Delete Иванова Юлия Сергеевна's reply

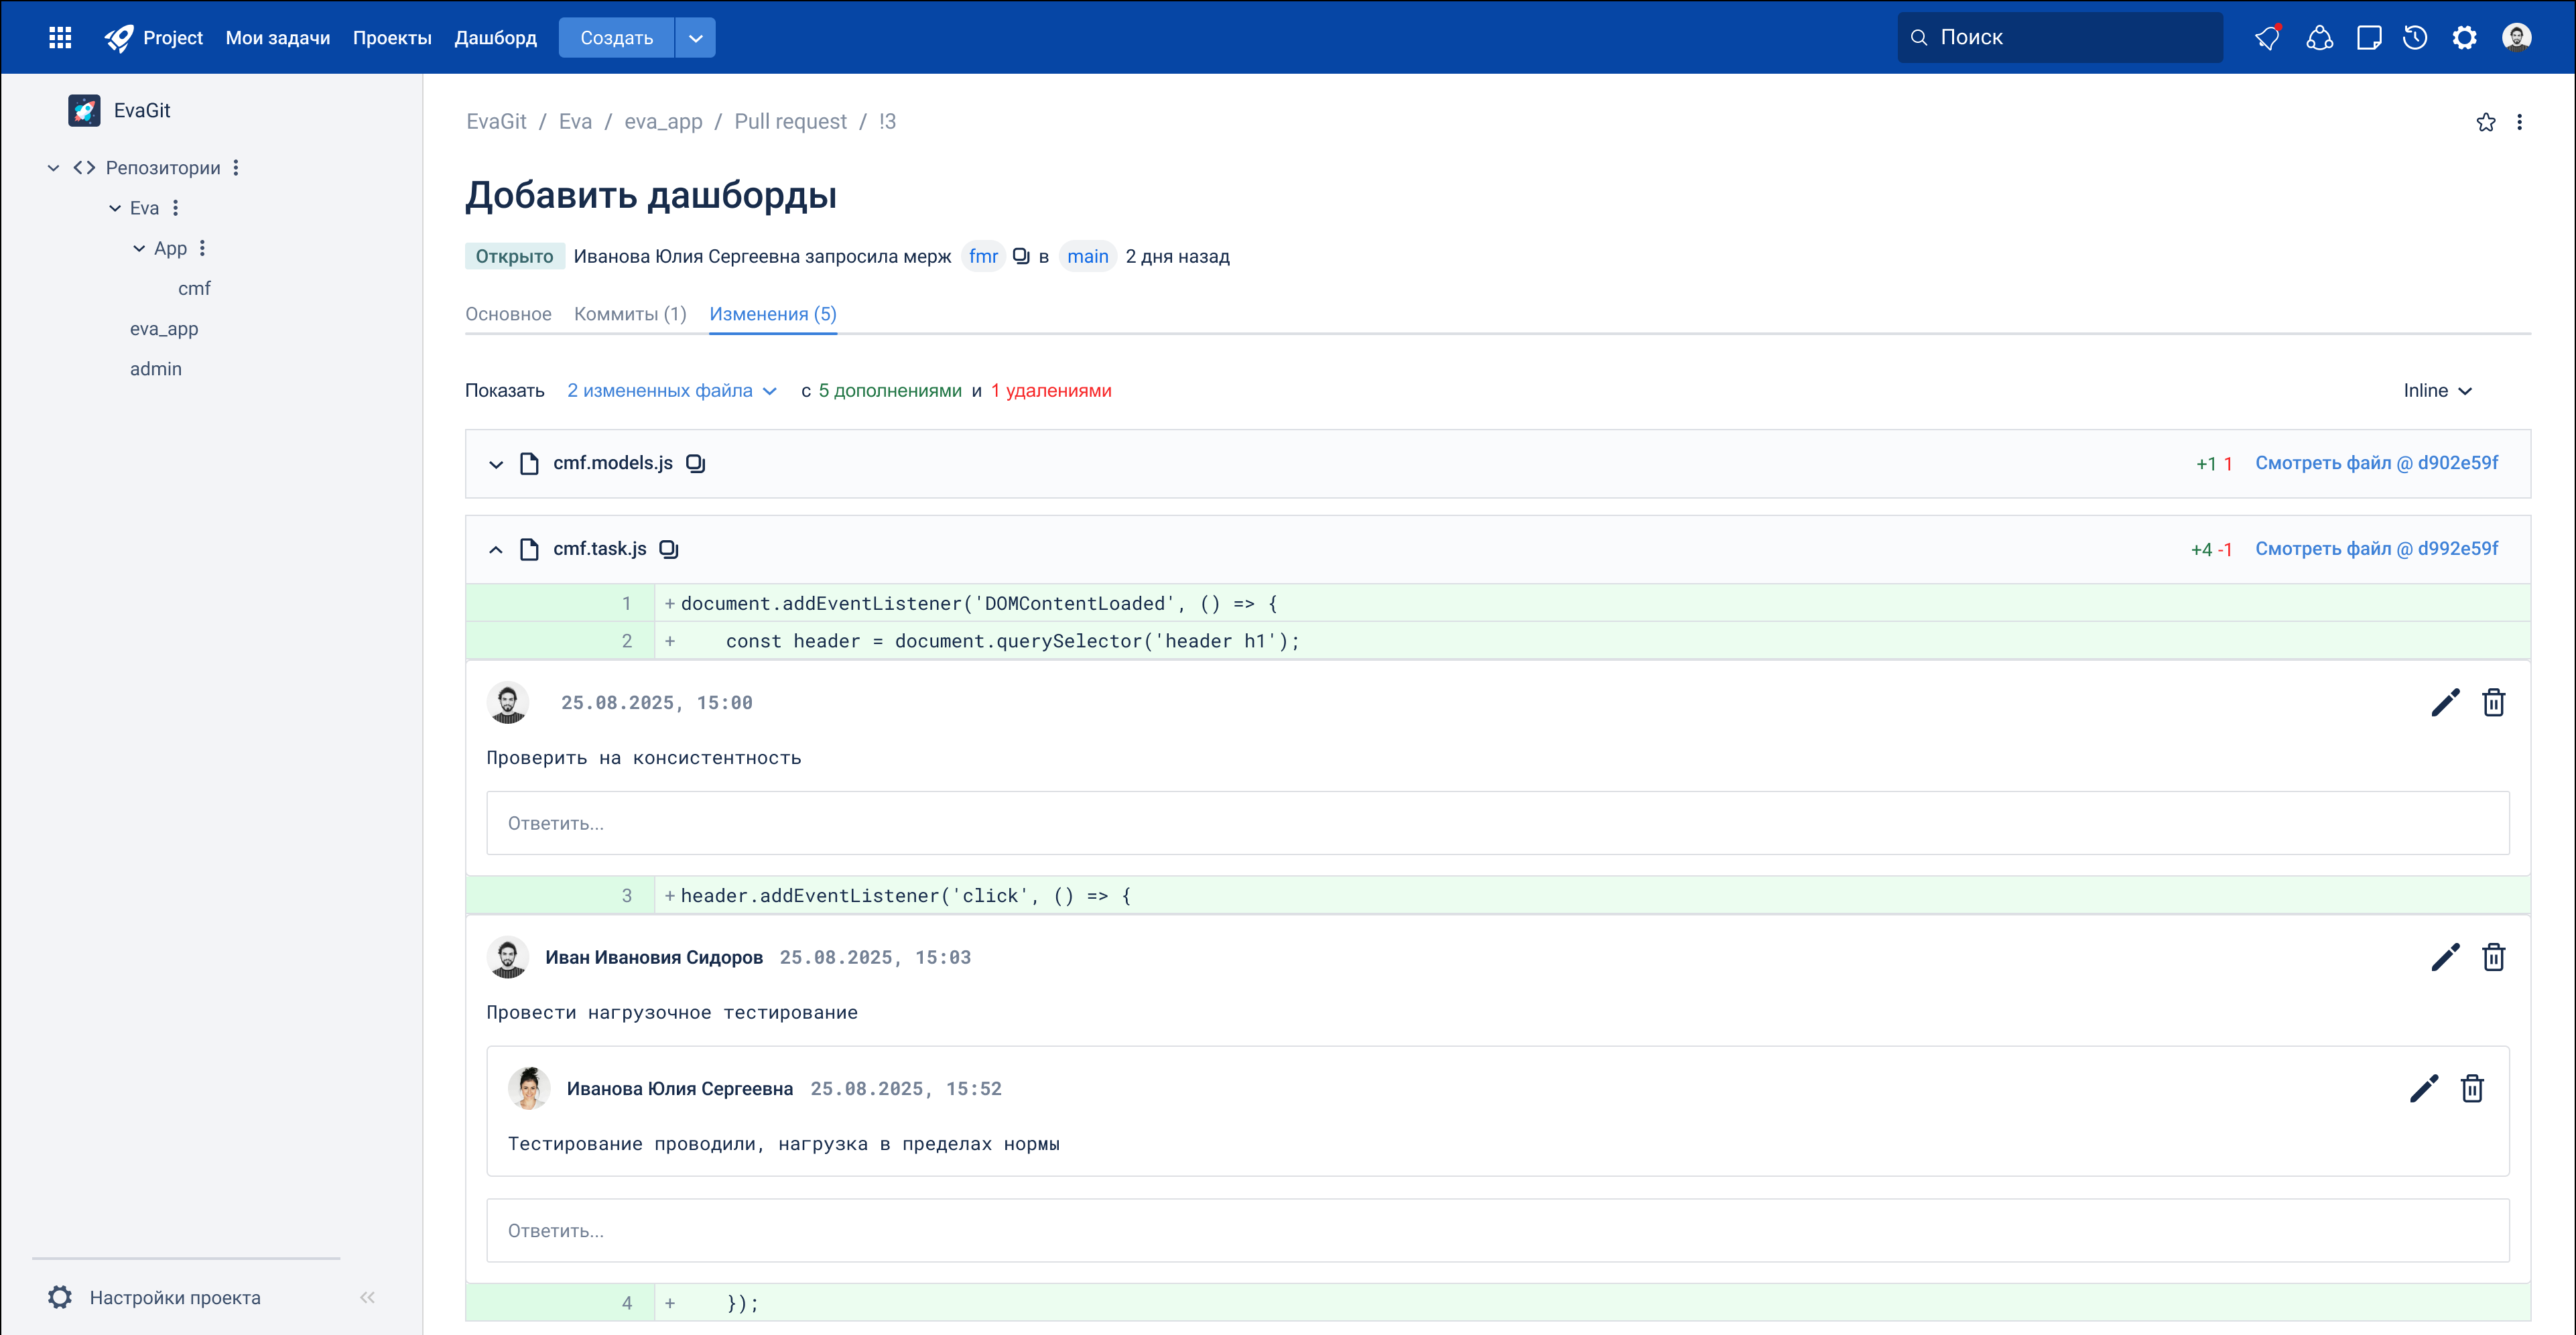(x=2473, y=1088)
